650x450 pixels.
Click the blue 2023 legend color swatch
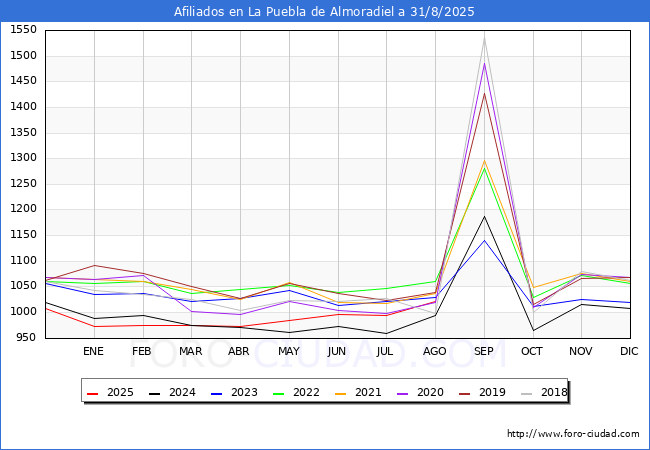216,393
